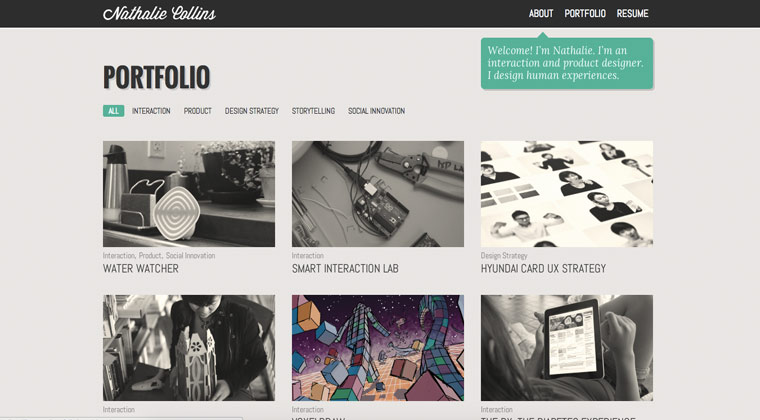The height and width of the screenshot is (420, 760).
Task: Click the Water Watcher title link
Action: pyautogui.click(x=141, y=268)
